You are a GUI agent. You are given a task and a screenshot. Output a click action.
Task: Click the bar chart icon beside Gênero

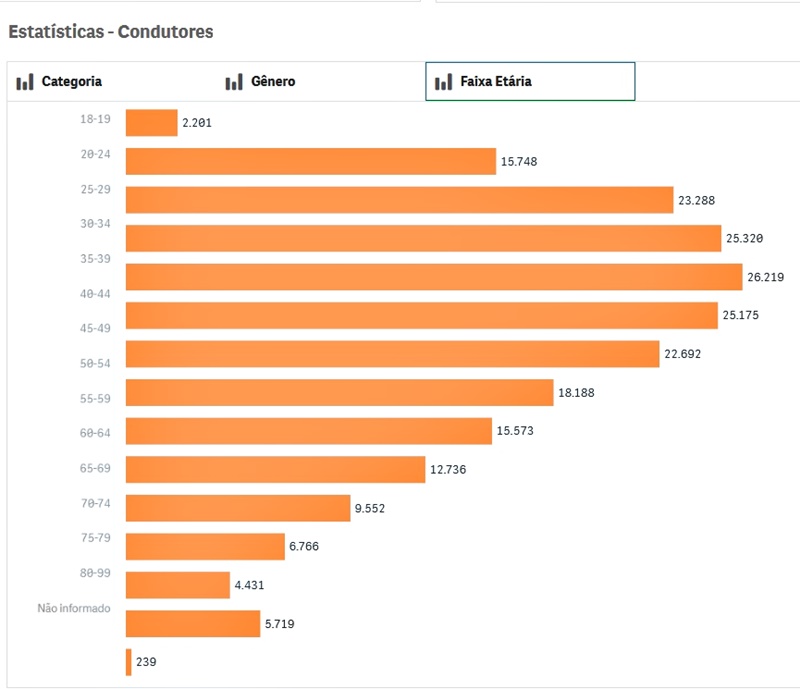point(234,82)
